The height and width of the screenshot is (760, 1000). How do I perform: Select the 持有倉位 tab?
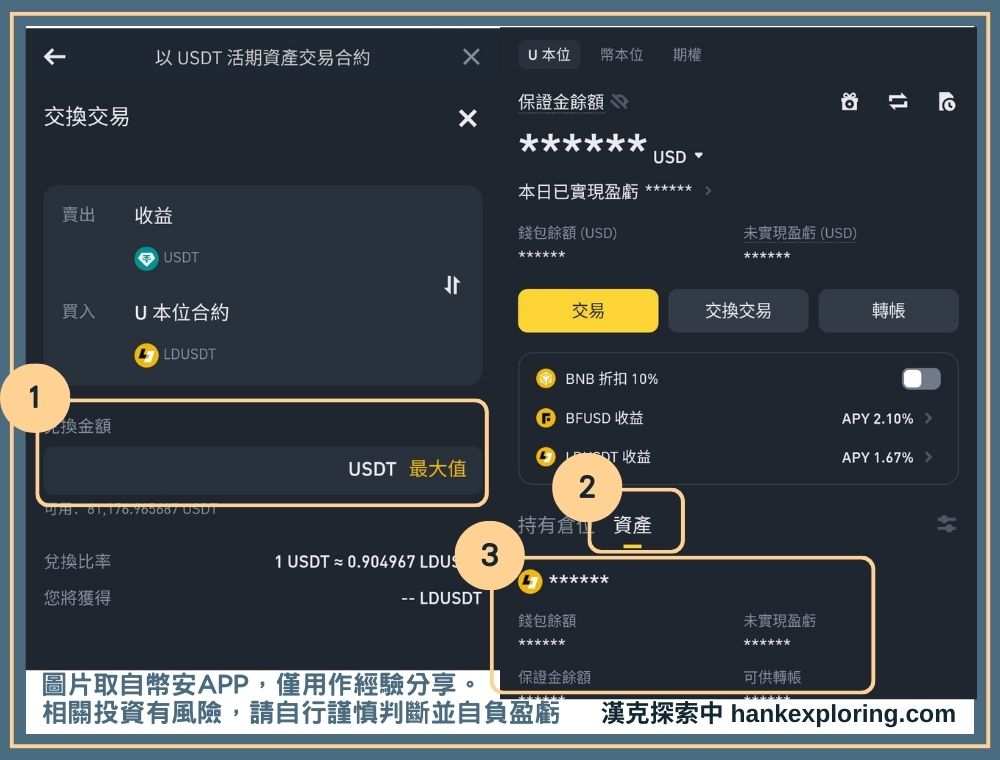coord(554,525)
